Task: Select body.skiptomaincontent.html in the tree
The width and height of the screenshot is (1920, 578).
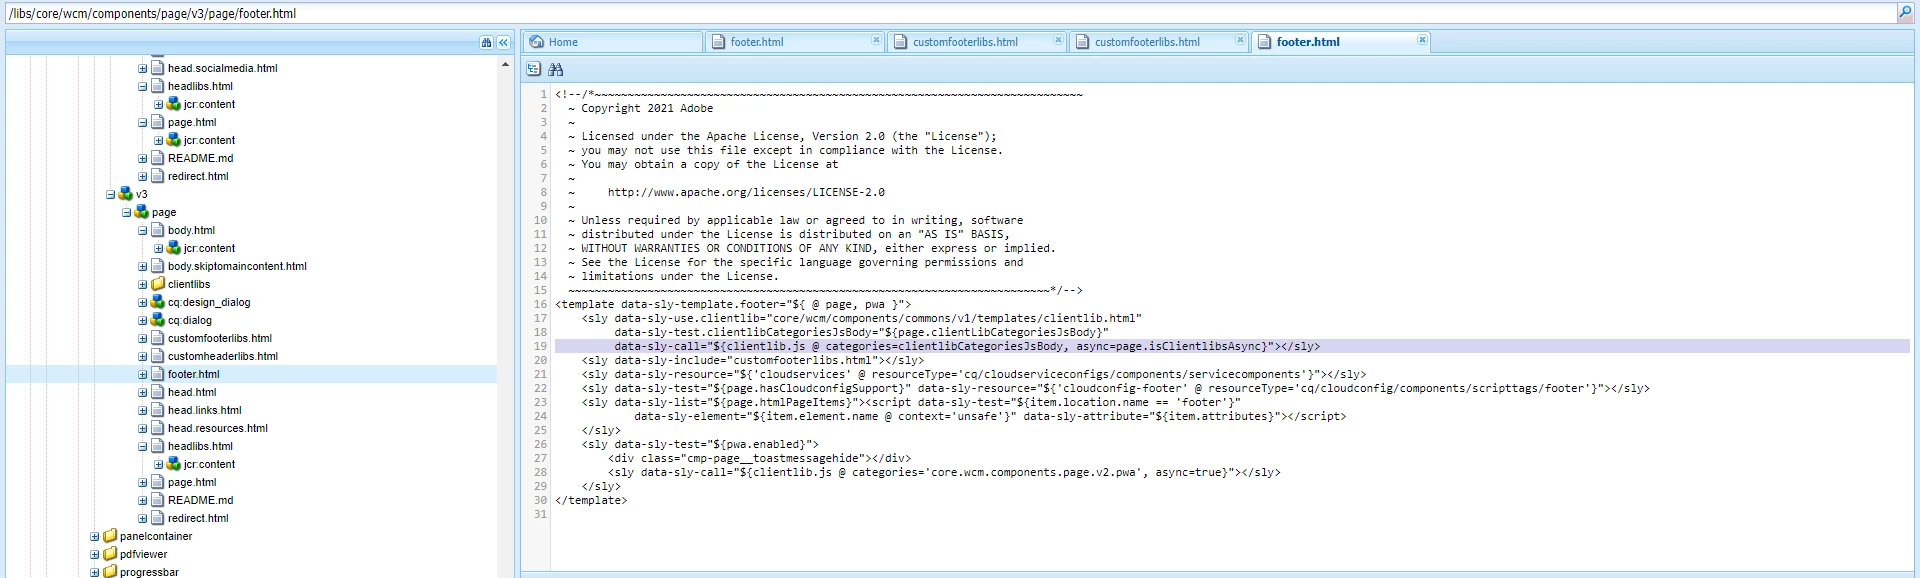Action: click(x=237, y=266)
